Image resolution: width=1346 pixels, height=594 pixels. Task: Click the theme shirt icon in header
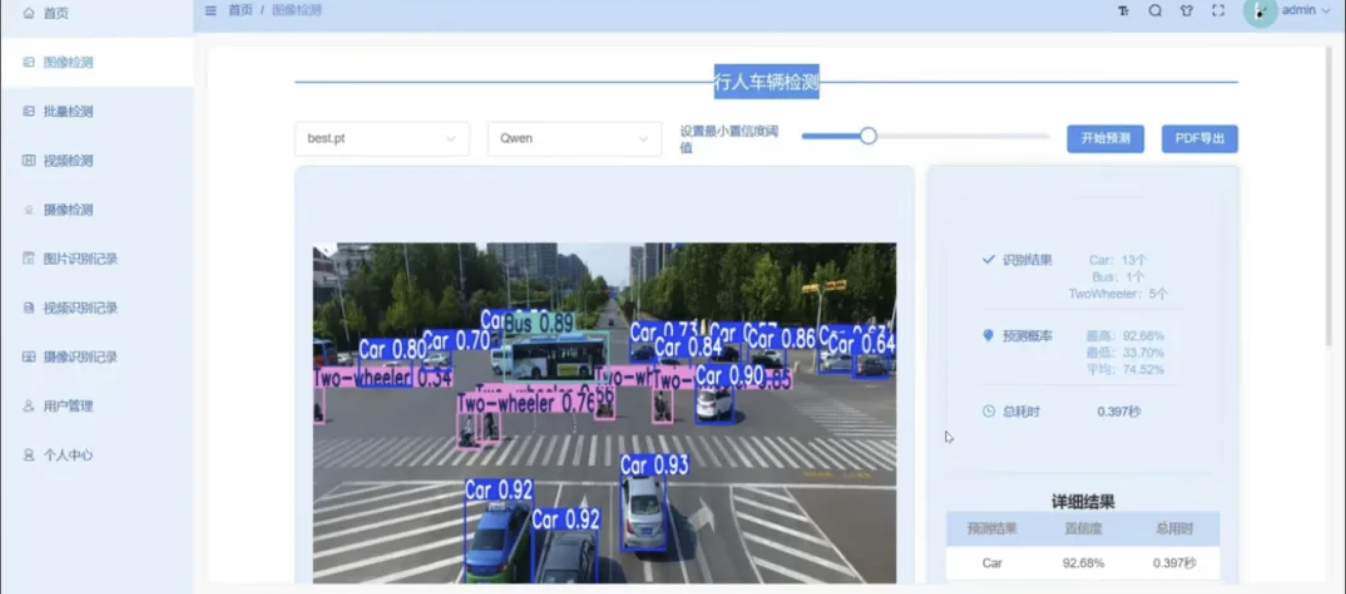coord(1186,11)
